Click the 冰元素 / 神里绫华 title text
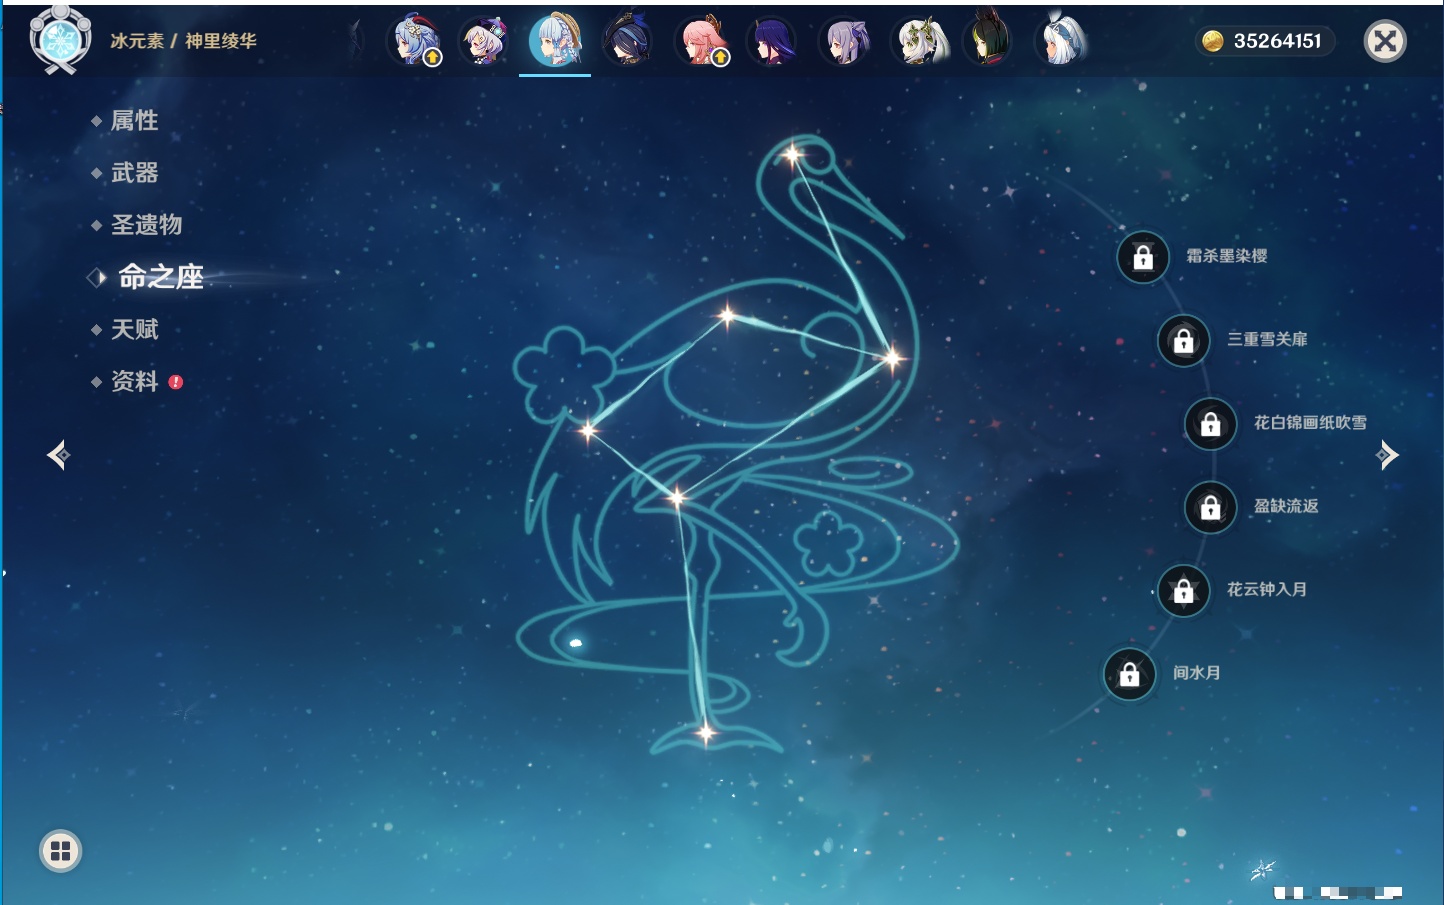 point(183,41)
